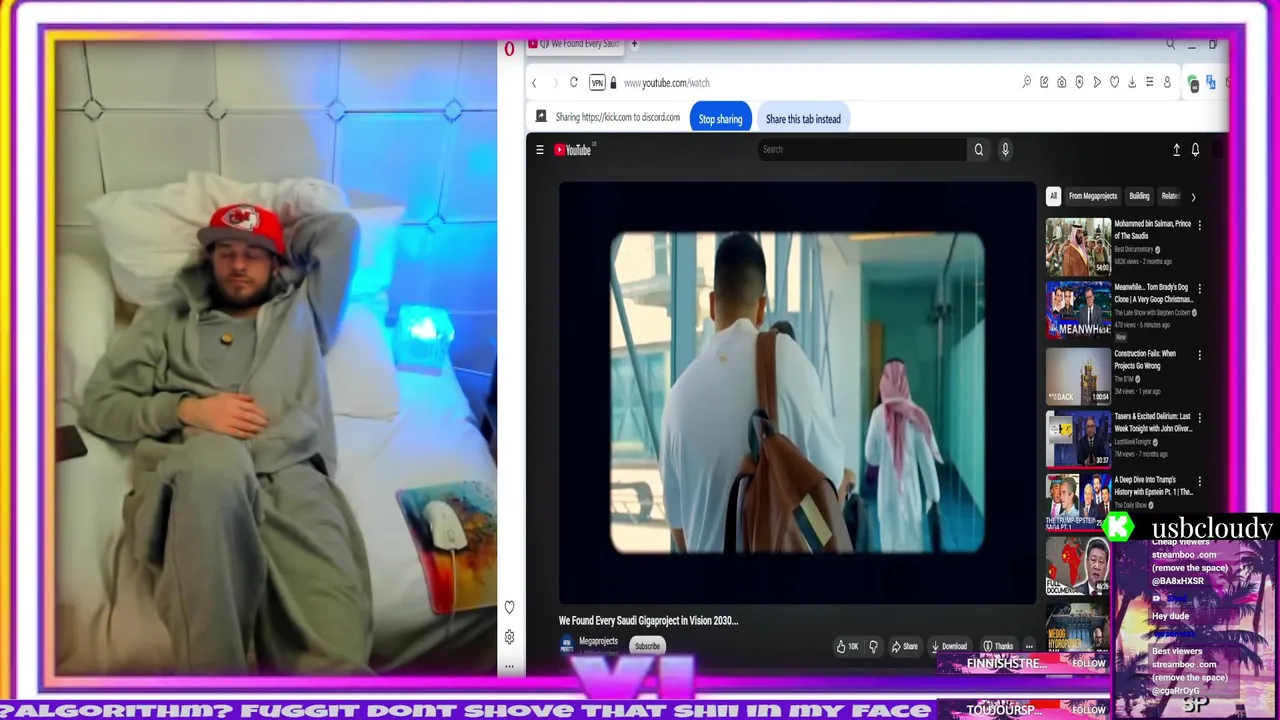Open 'Mohammed bin Salman, Prince' video thumbnail
This screenshot has height=720, width=1280.
point(1078,247)
